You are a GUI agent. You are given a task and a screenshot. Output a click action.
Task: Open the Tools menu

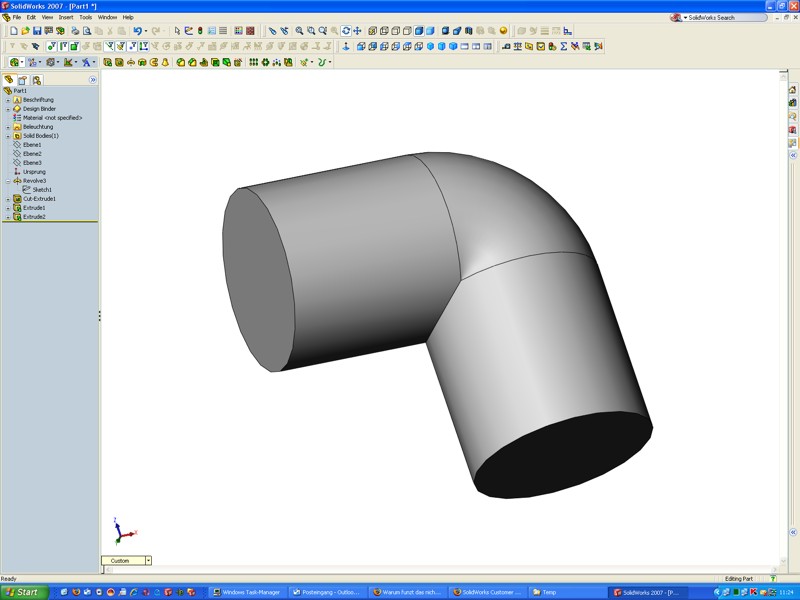[85, 17]
